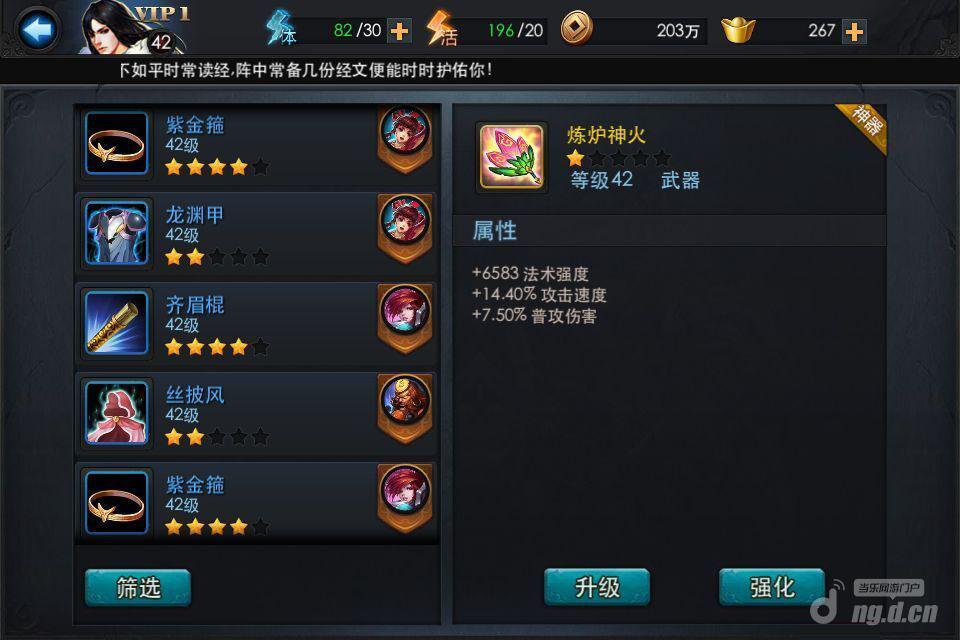Tap the gold ingot currency icon
Screen dimensions: 960x640
point(738,29)
